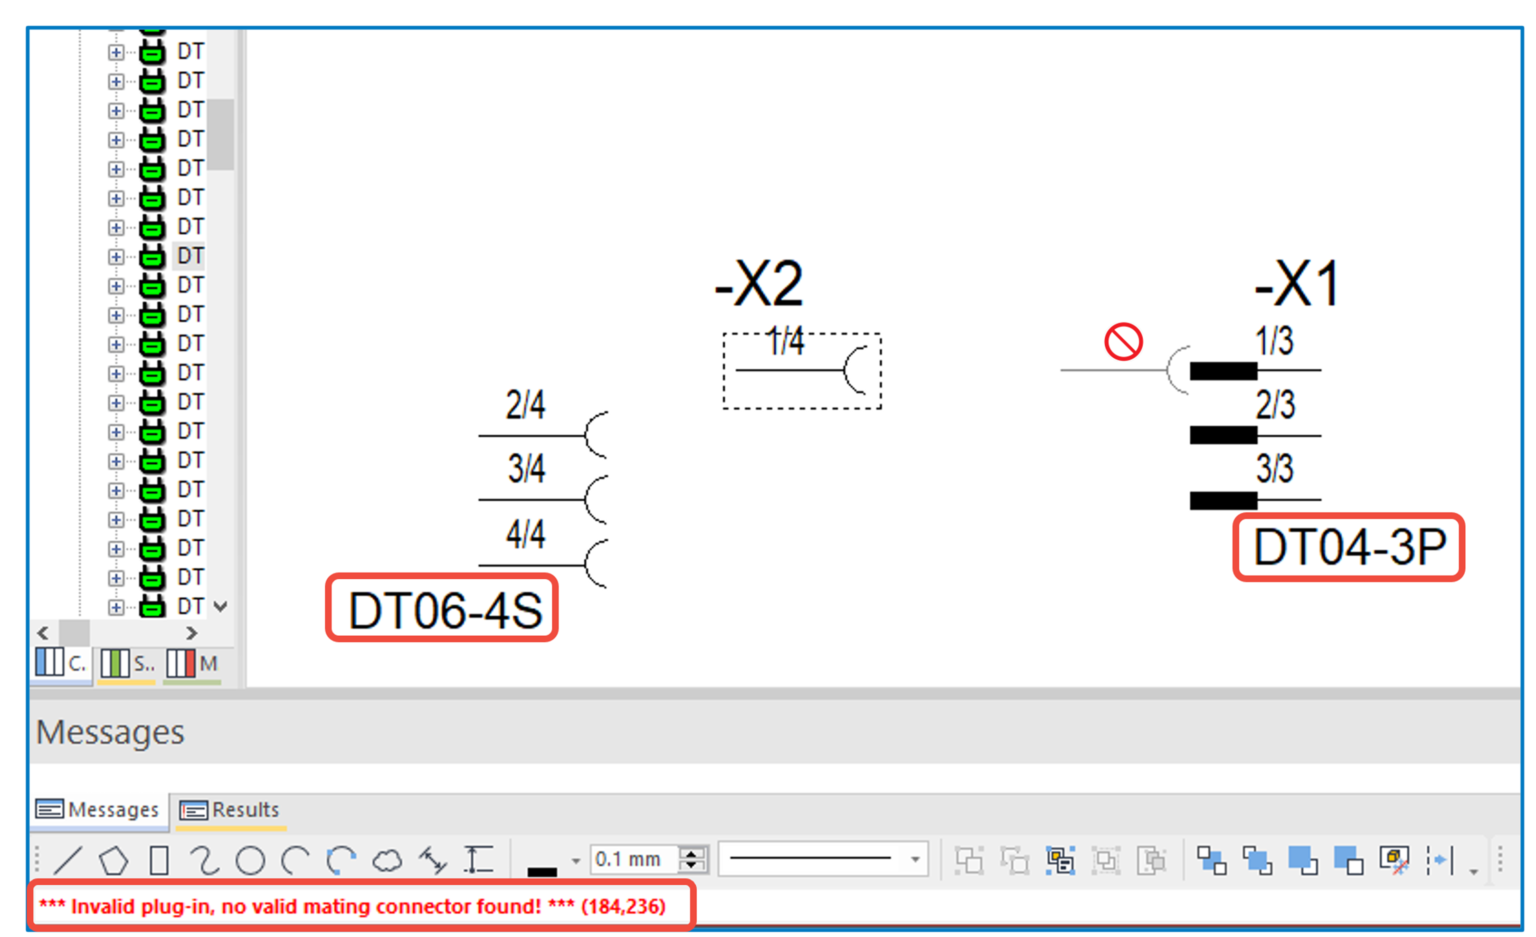Click the right scroll arrow under the tree
Screen dimensions: 1536x937
point(191,632)
